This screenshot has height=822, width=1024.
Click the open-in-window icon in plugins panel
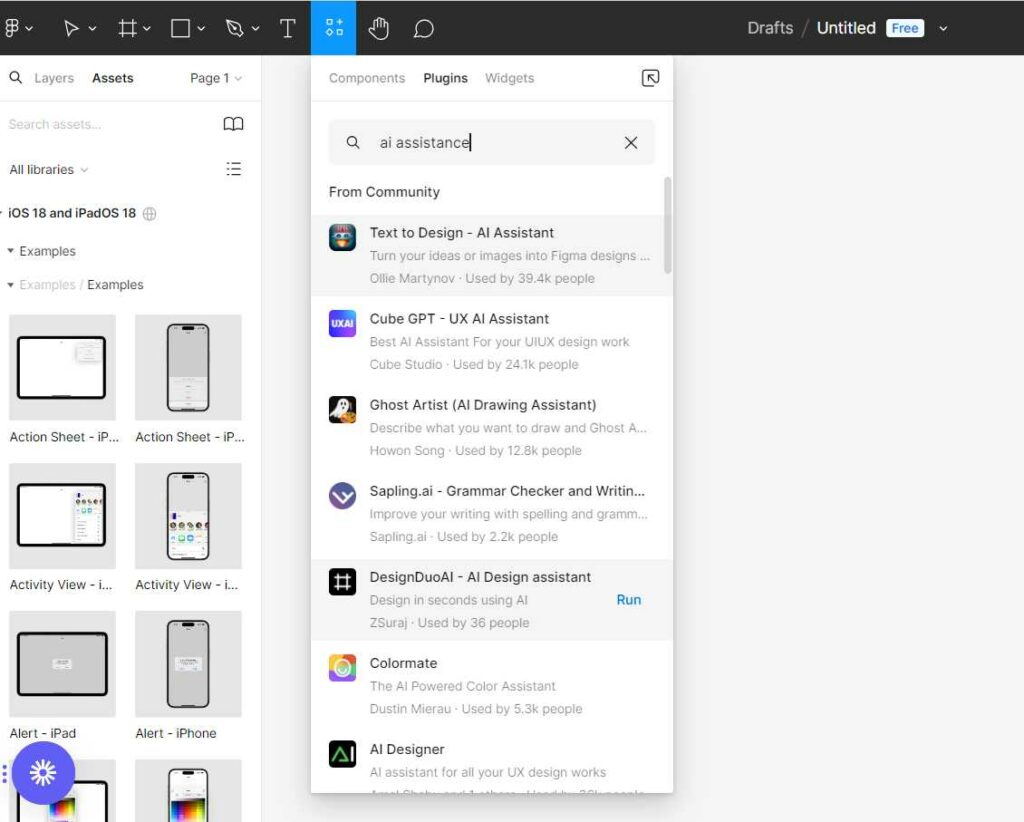[650, 77]
